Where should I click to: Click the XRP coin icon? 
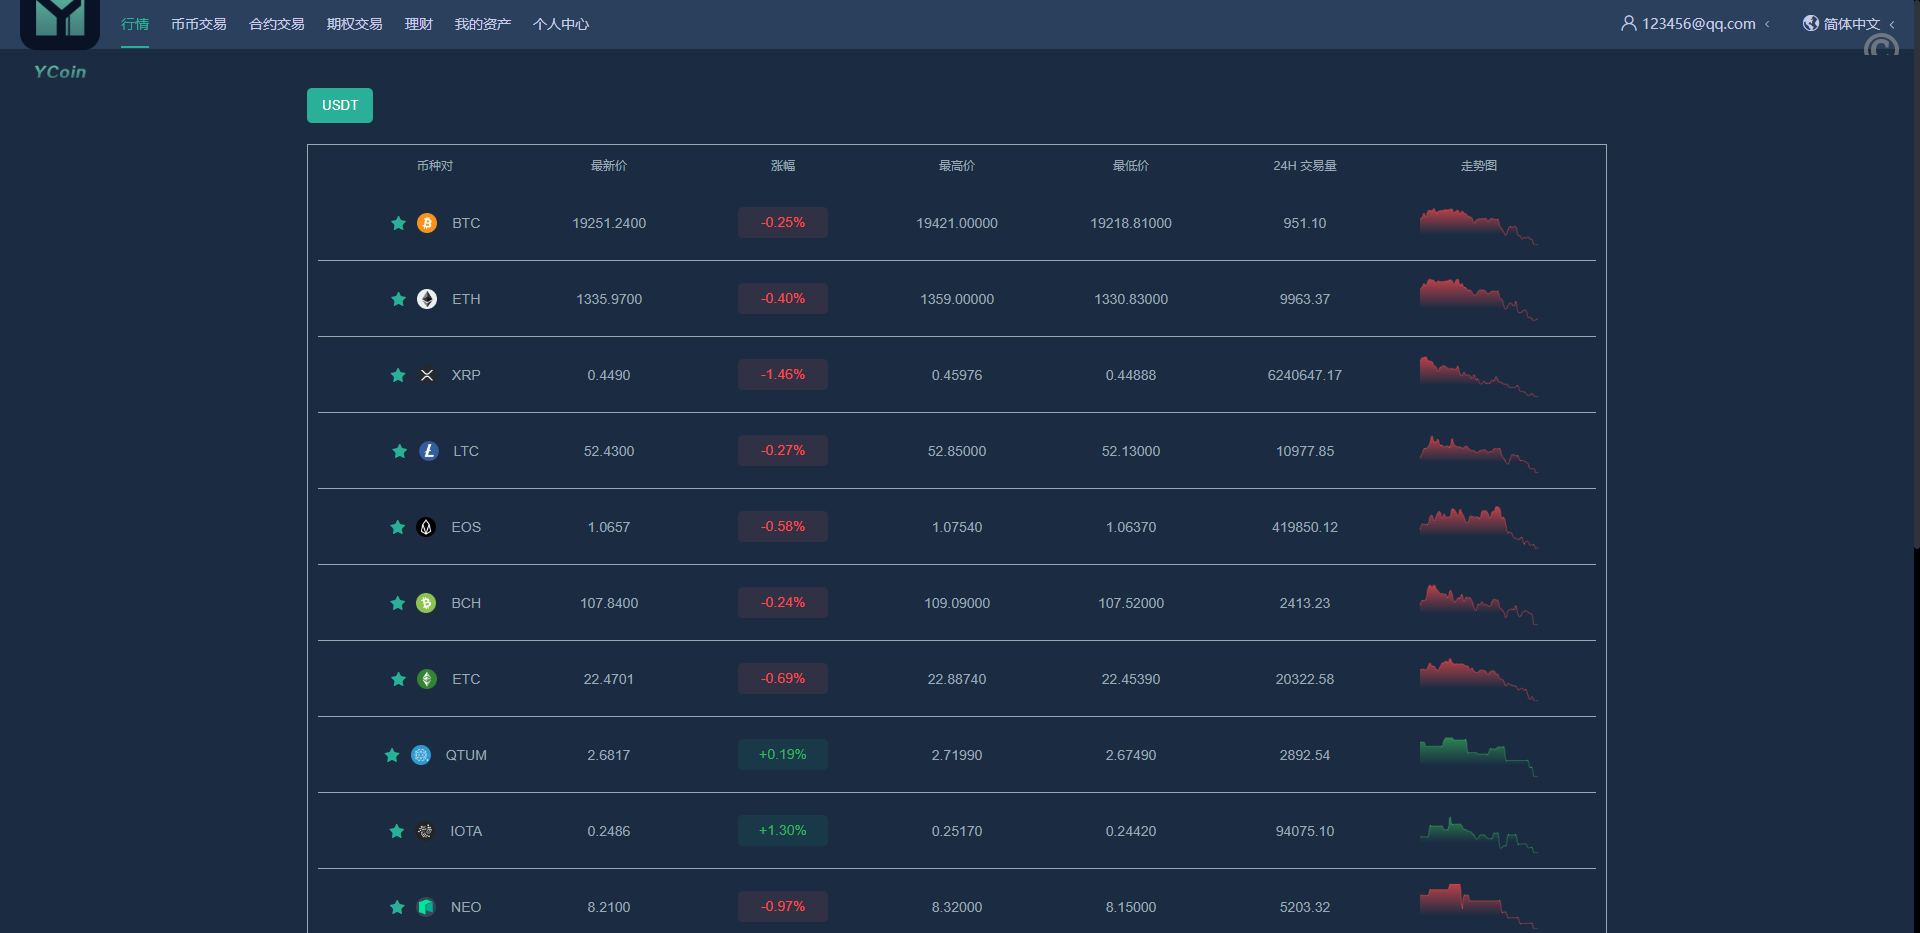point(427,375)
